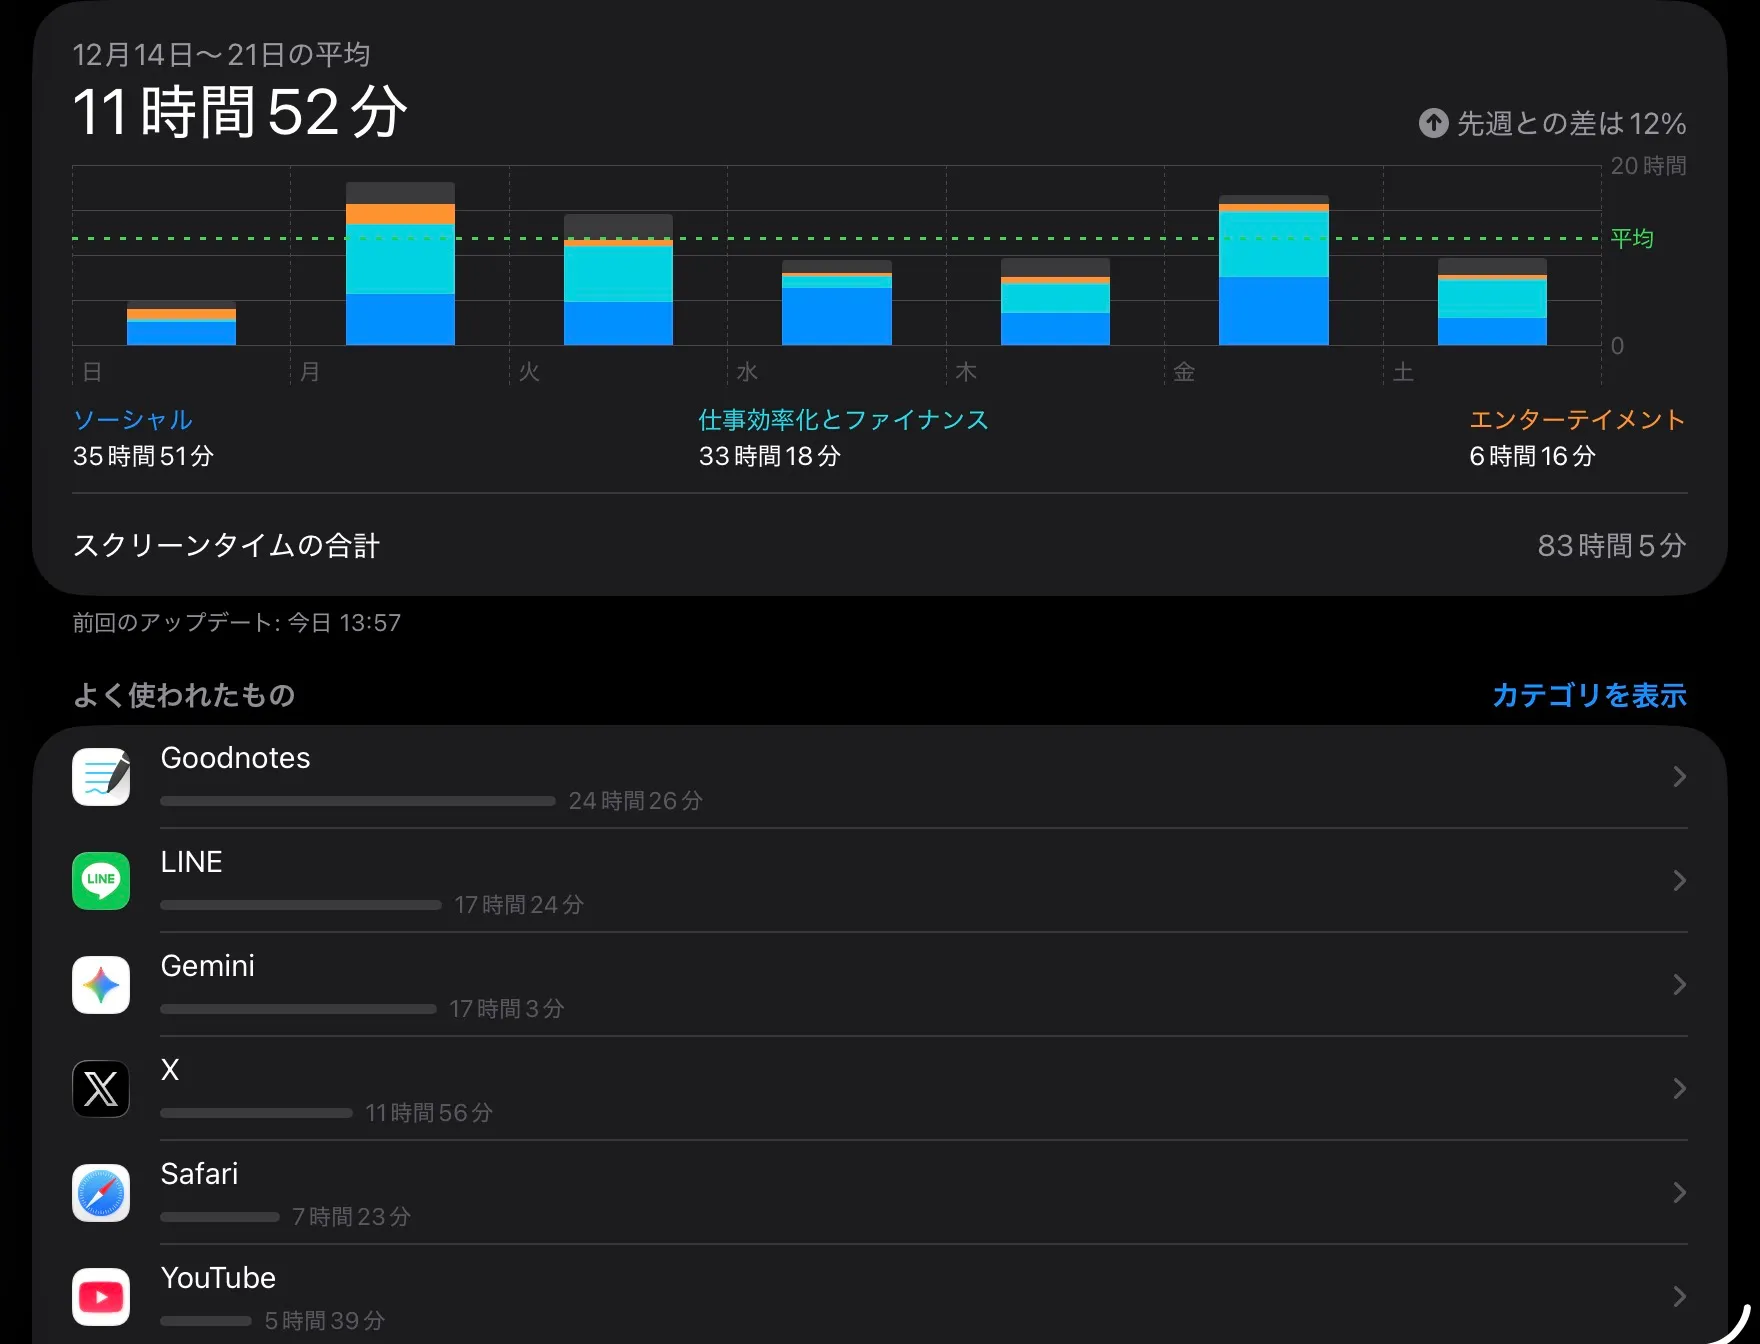Image resolution: width=1760 pixels, height=1344 pixels.
Task: Expand the LINE row chevron
Action: click(1679, 881)
